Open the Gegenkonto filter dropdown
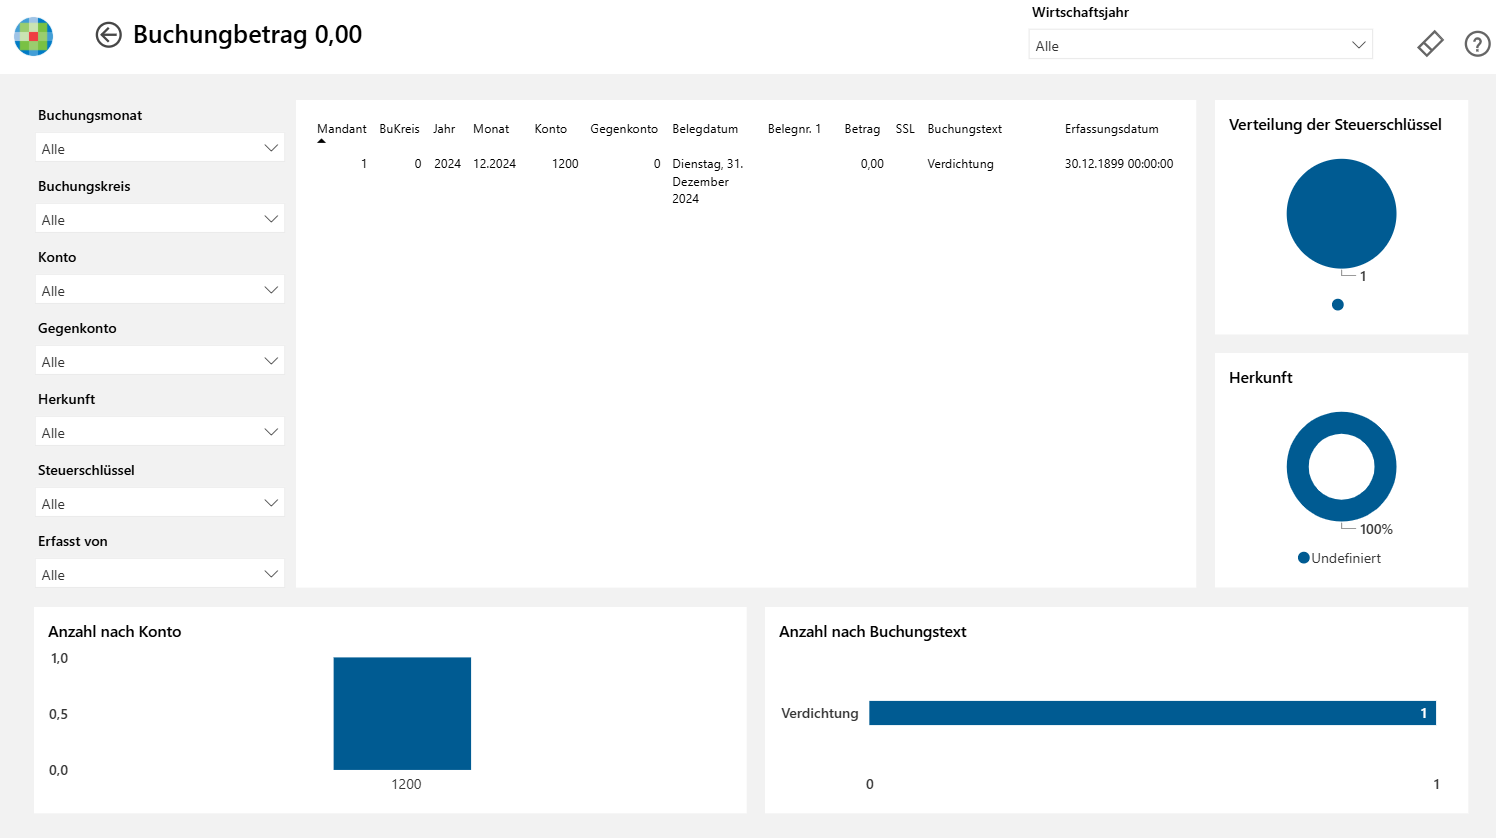 click(160, 361)
